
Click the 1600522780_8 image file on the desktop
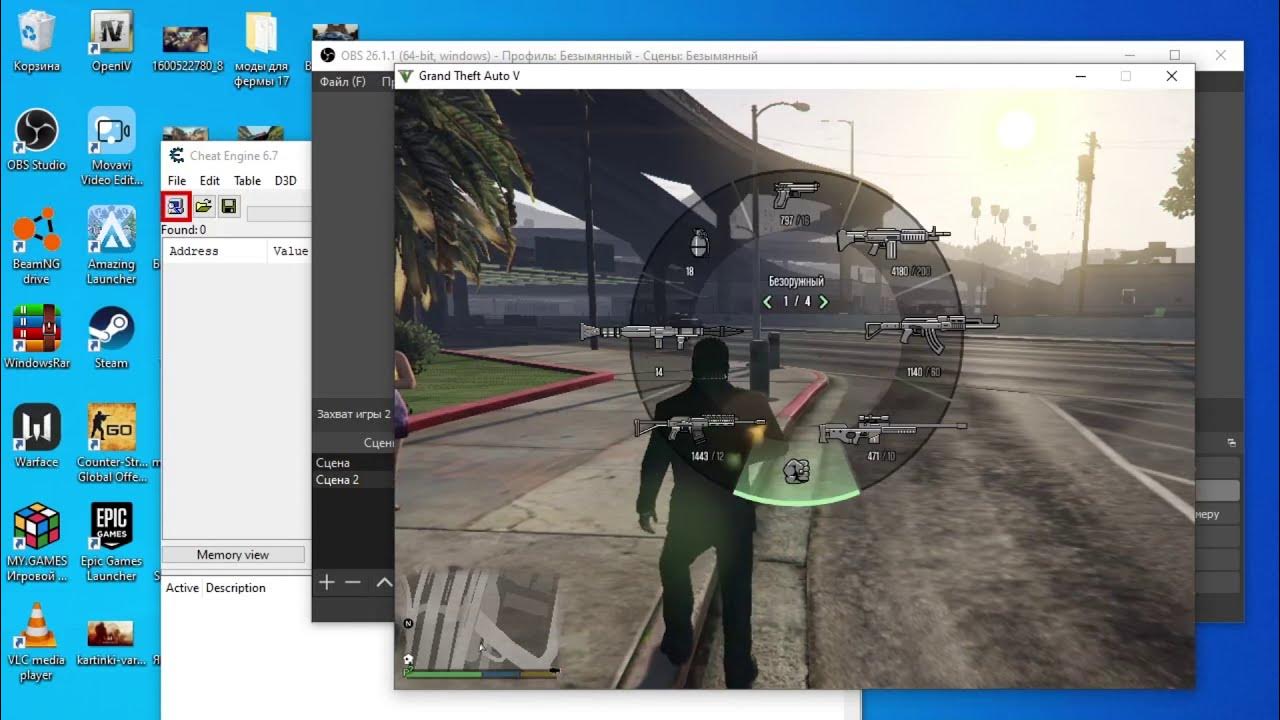pyautogui.click(x=186, y=48)
